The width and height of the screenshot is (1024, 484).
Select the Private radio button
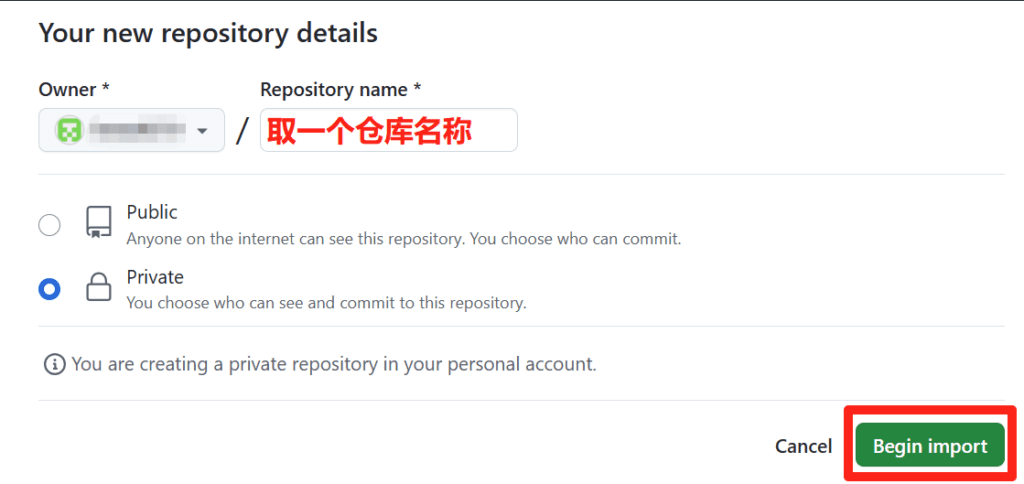coord(49,289)
